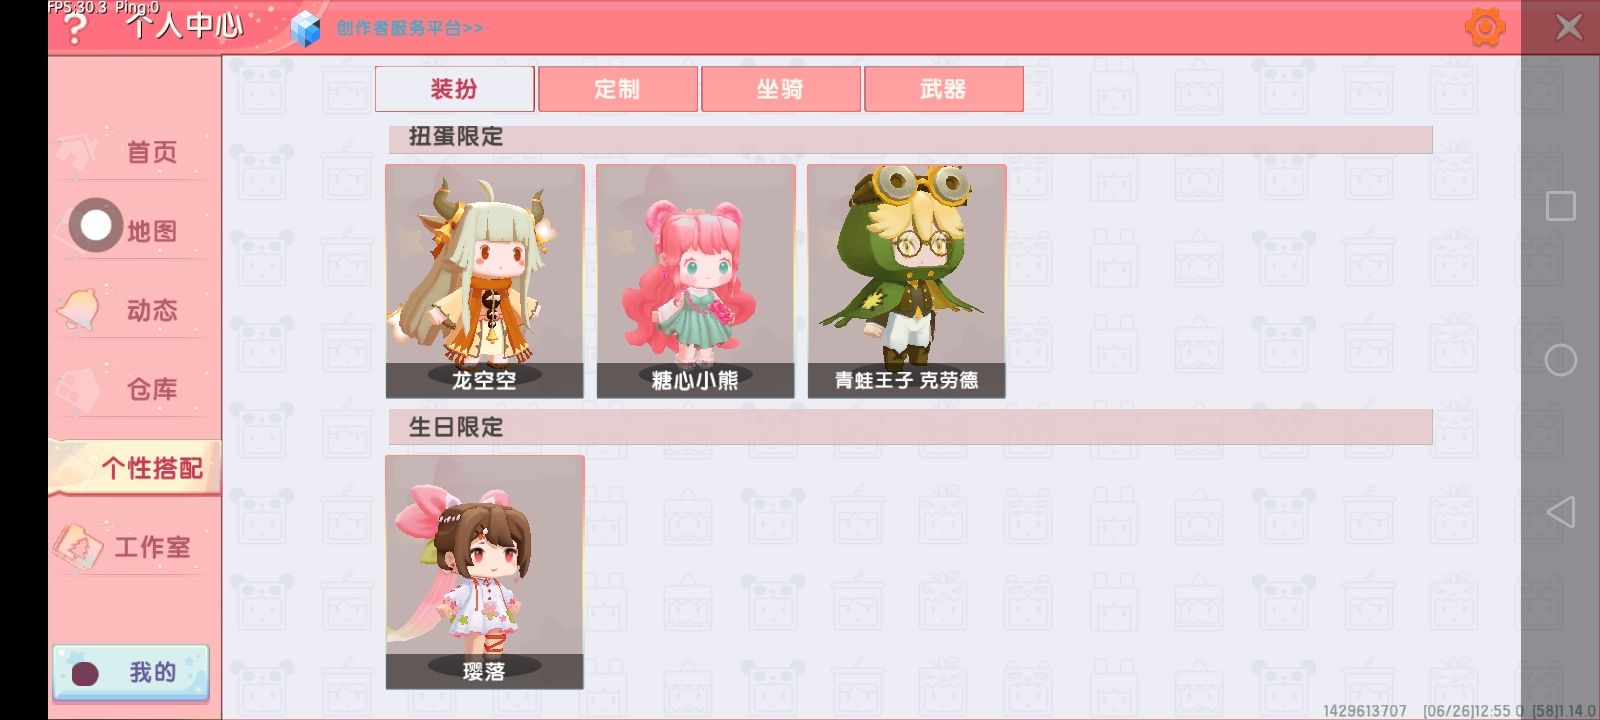Select the 糖心小熊 costume card
Image resolution: width=1600 pixels, height=720 pixels.
[696, 281]
